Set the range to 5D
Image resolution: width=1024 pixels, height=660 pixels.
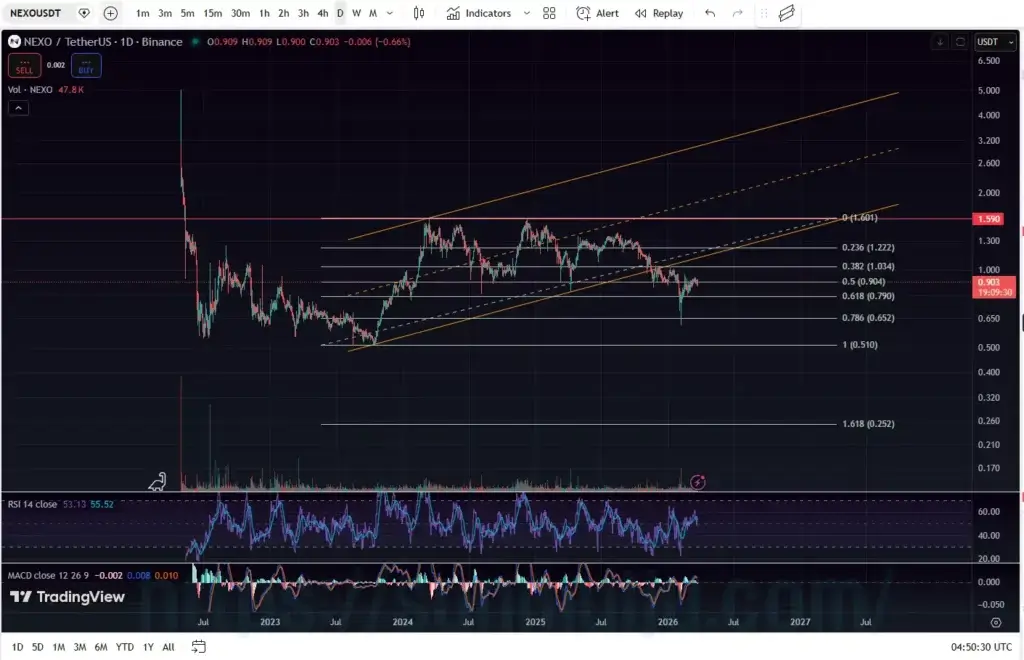click(x=38, y=647)
